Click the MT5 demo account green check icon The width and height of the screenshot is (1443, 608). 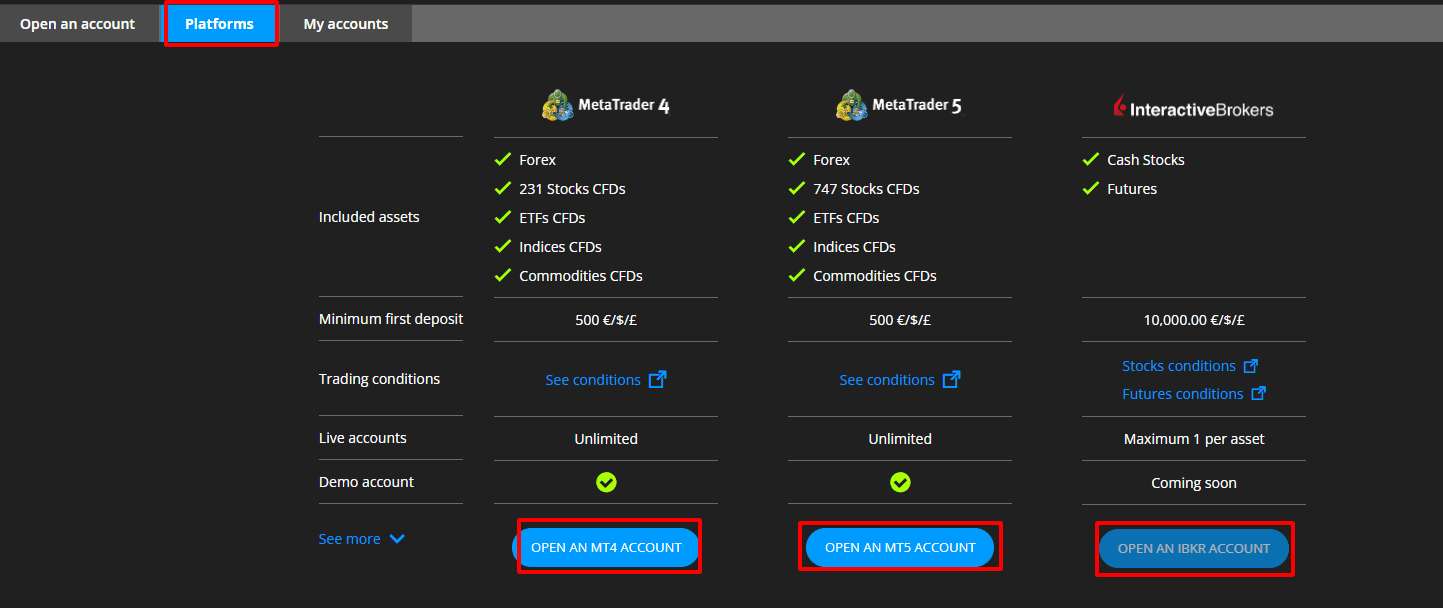pyautogui.click(x=900, y=482)
